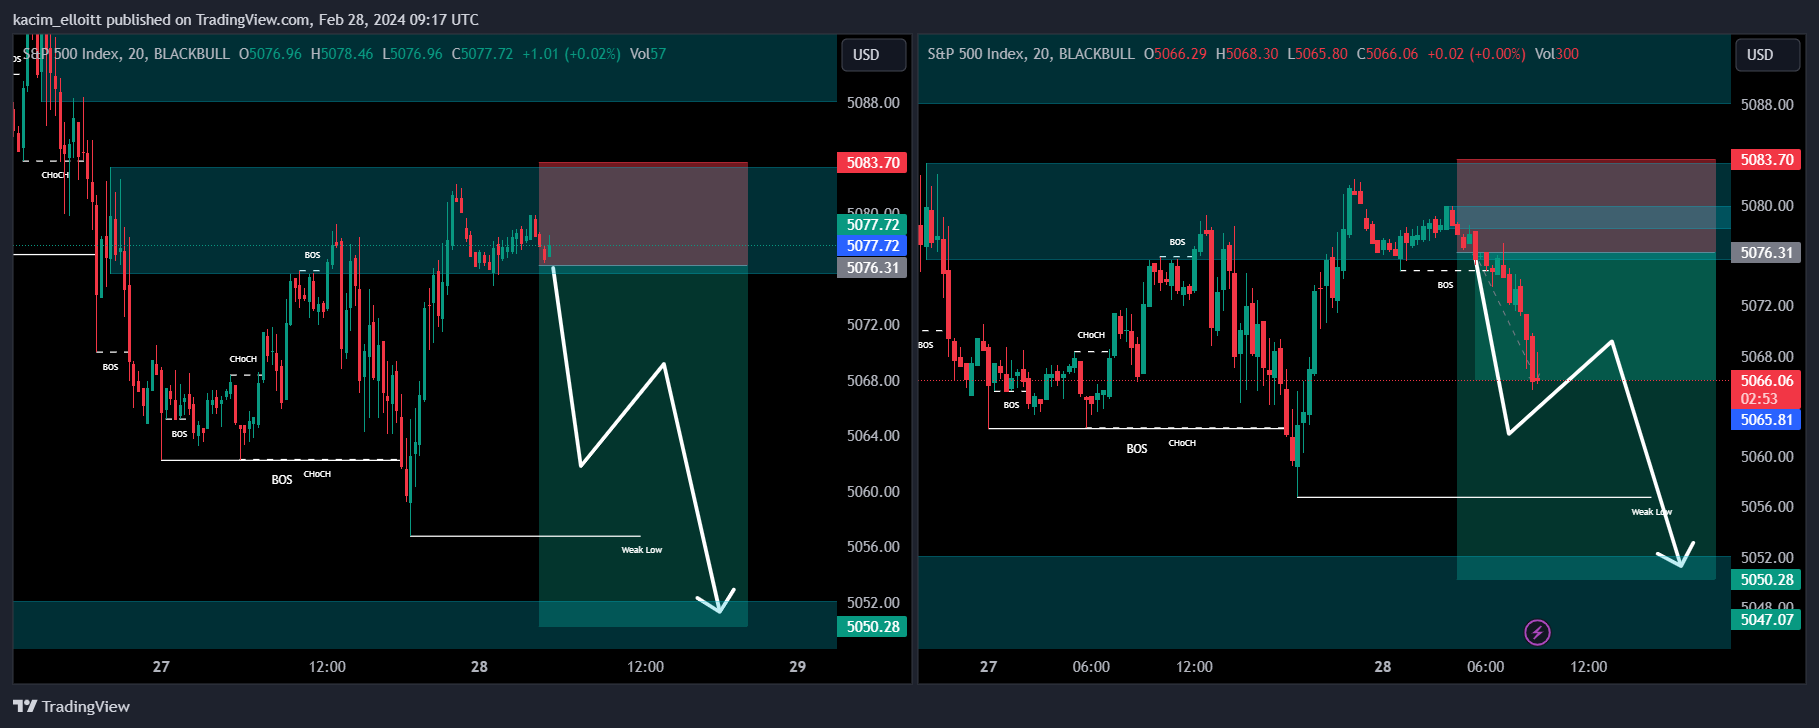
Task: Click the high value H5068.30 in right header
Action: tap(1247, 54)
